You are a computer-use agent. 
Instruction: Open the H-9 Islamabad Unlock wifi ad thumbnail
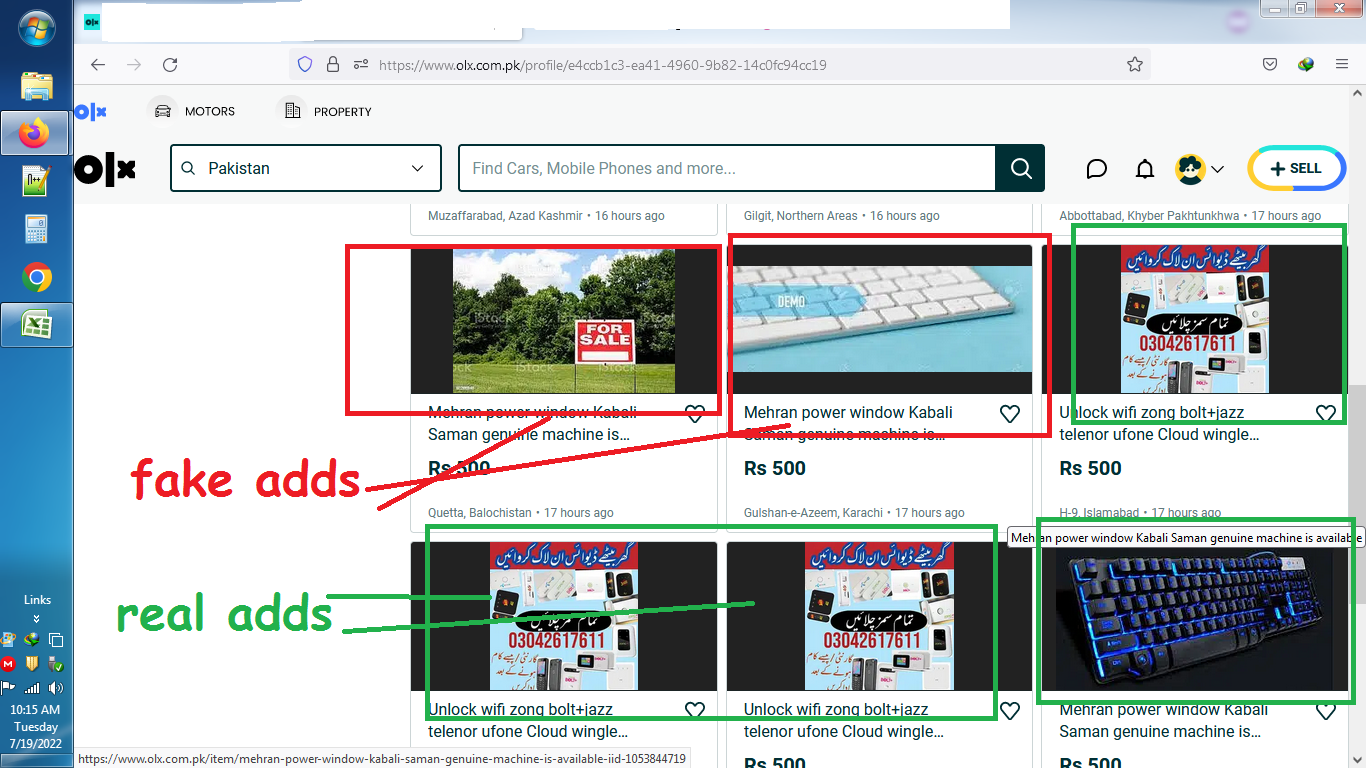pyautogui.click(x=1195, y=321)
